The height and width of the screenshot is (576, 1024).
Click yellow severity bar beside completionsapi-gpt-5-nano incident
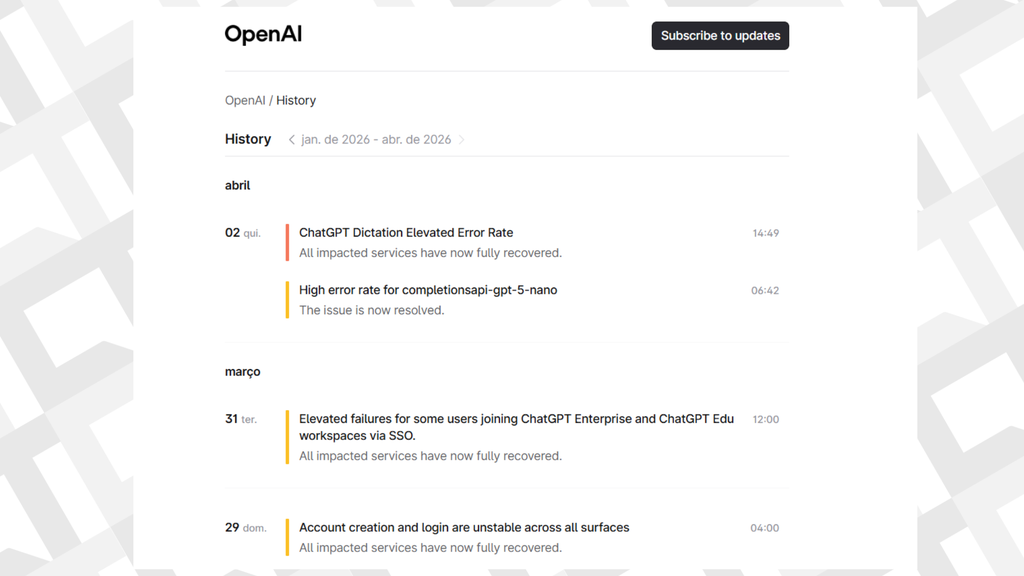pos(287,300)
